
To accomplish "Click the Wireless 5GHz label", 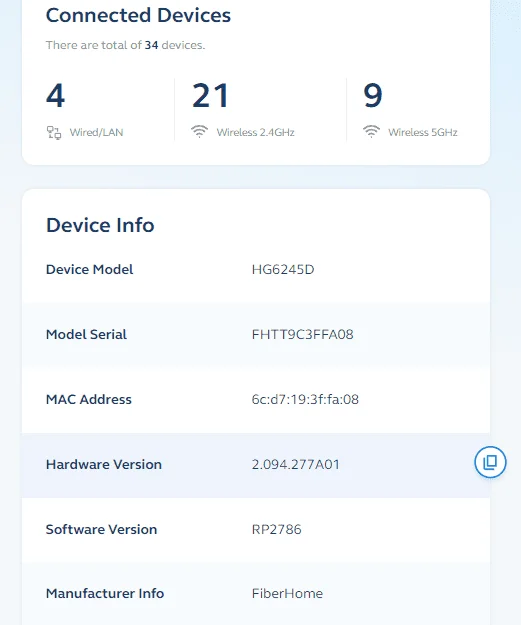I will point(423,132).
